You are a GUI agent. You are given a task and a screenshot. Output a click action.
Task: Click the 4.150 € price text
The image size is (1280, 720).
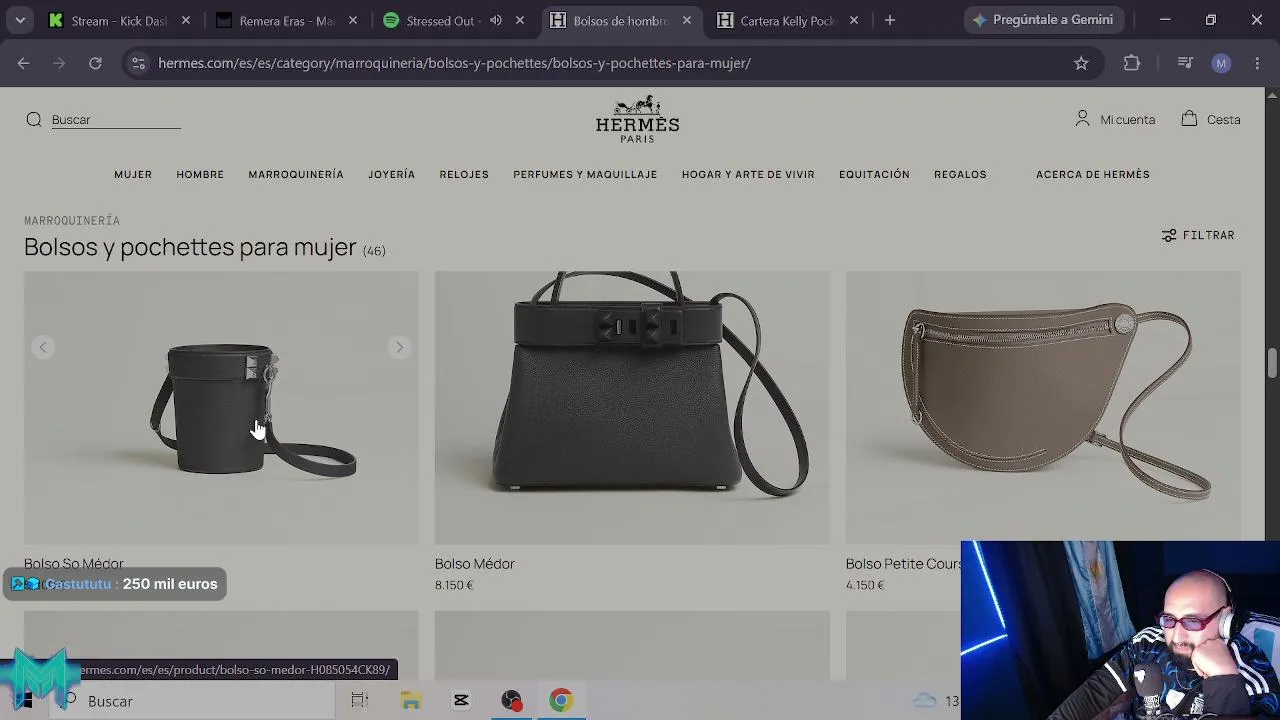[x=865, y=585]
